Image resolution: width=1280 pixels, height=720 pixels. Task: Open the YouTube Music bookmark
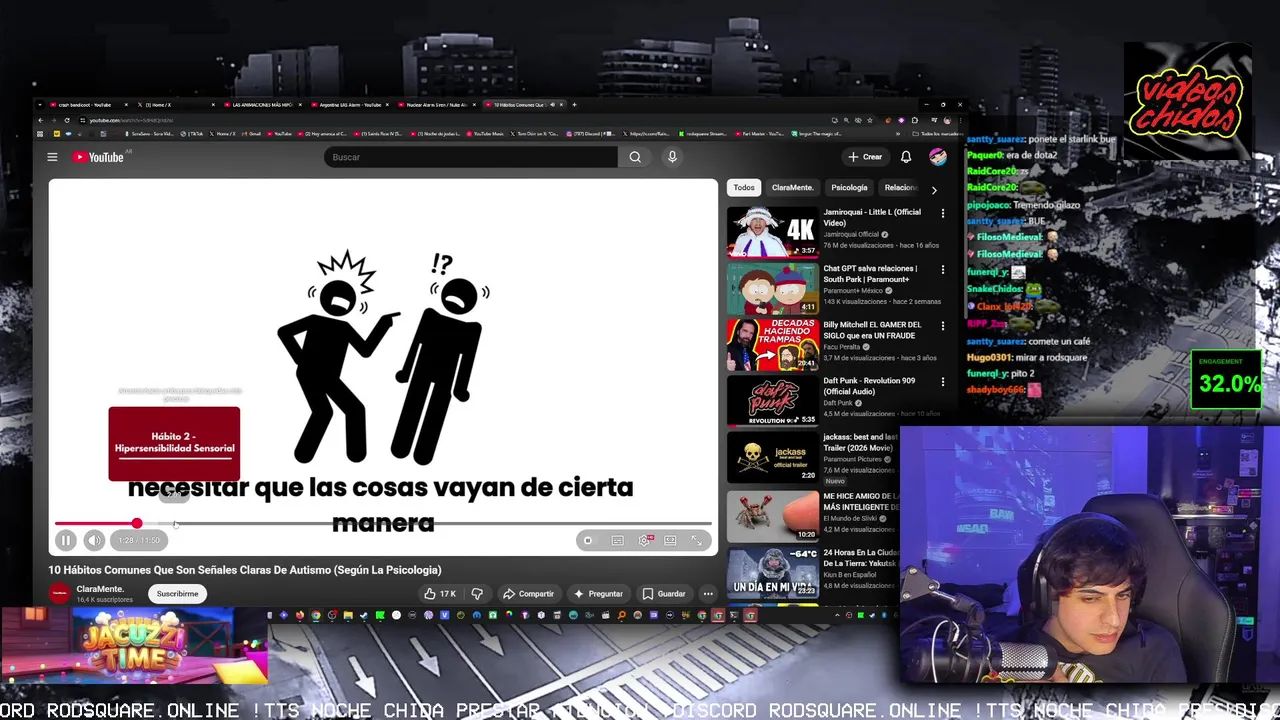[484, 133]
